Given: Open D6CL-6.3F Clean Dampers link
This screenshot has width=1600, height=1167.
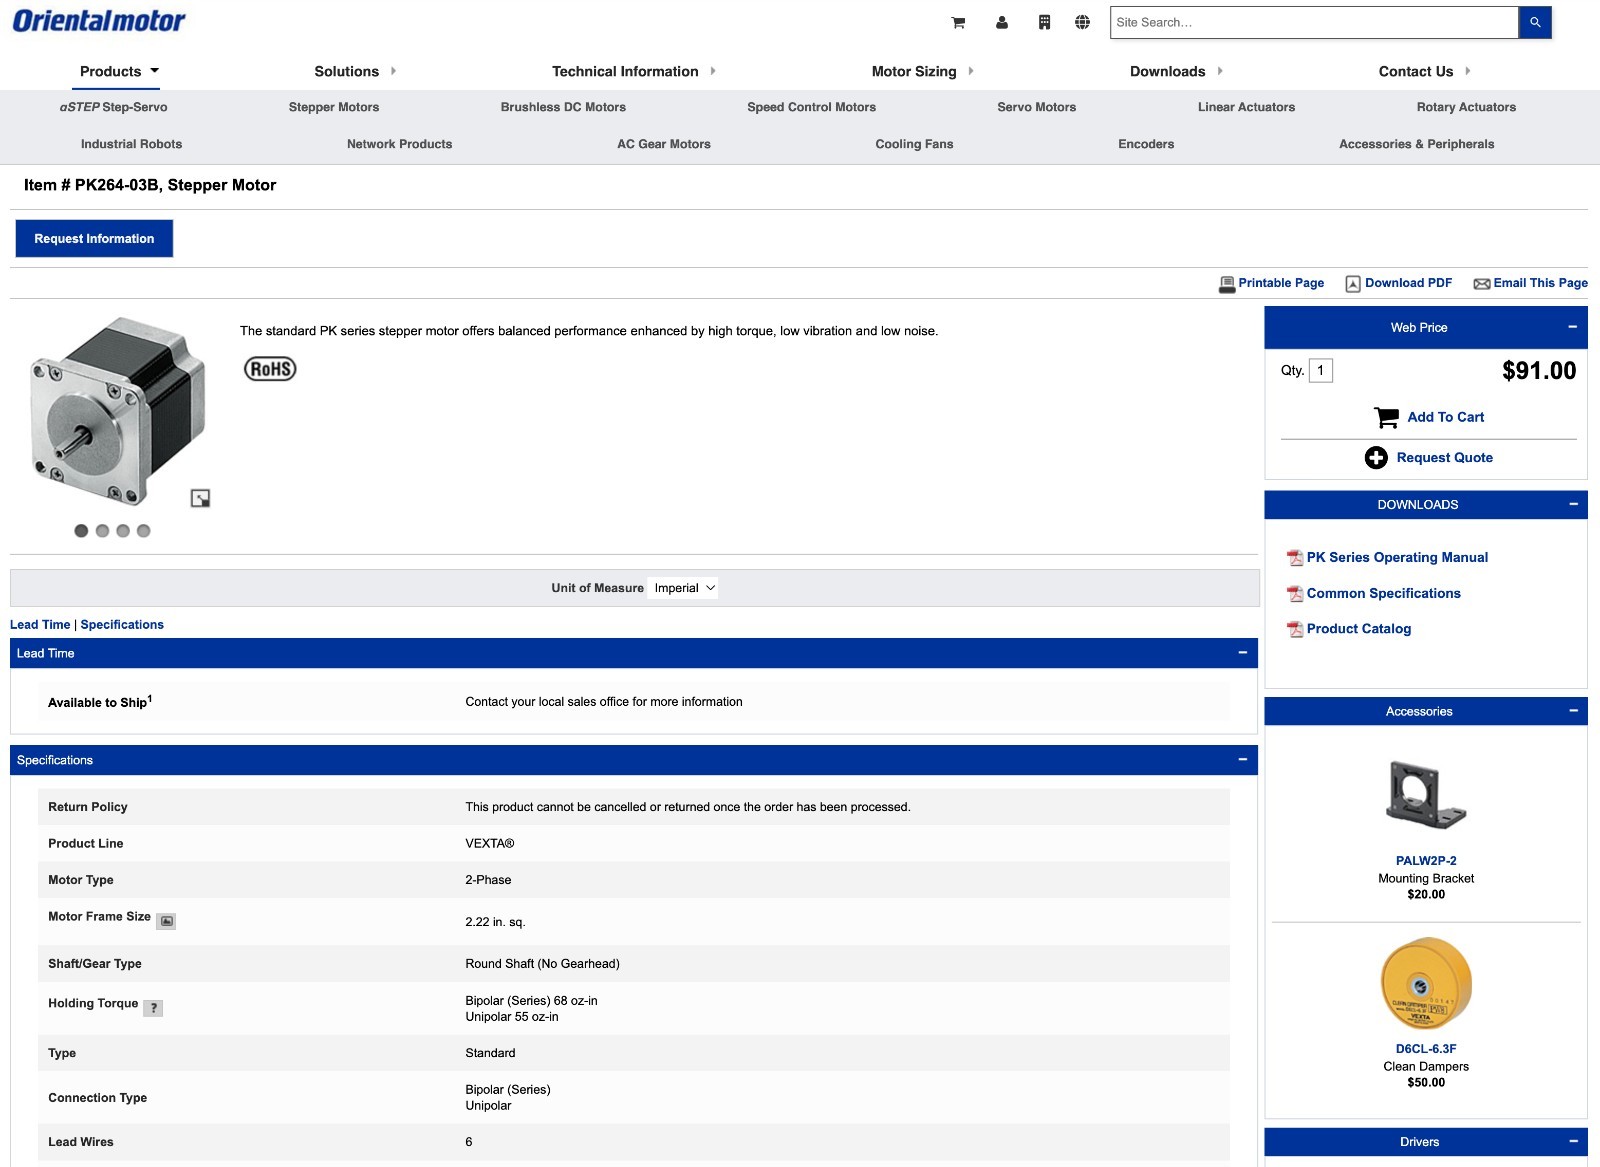Looking at the screenshot, I should click(x=1426, y=1048).
